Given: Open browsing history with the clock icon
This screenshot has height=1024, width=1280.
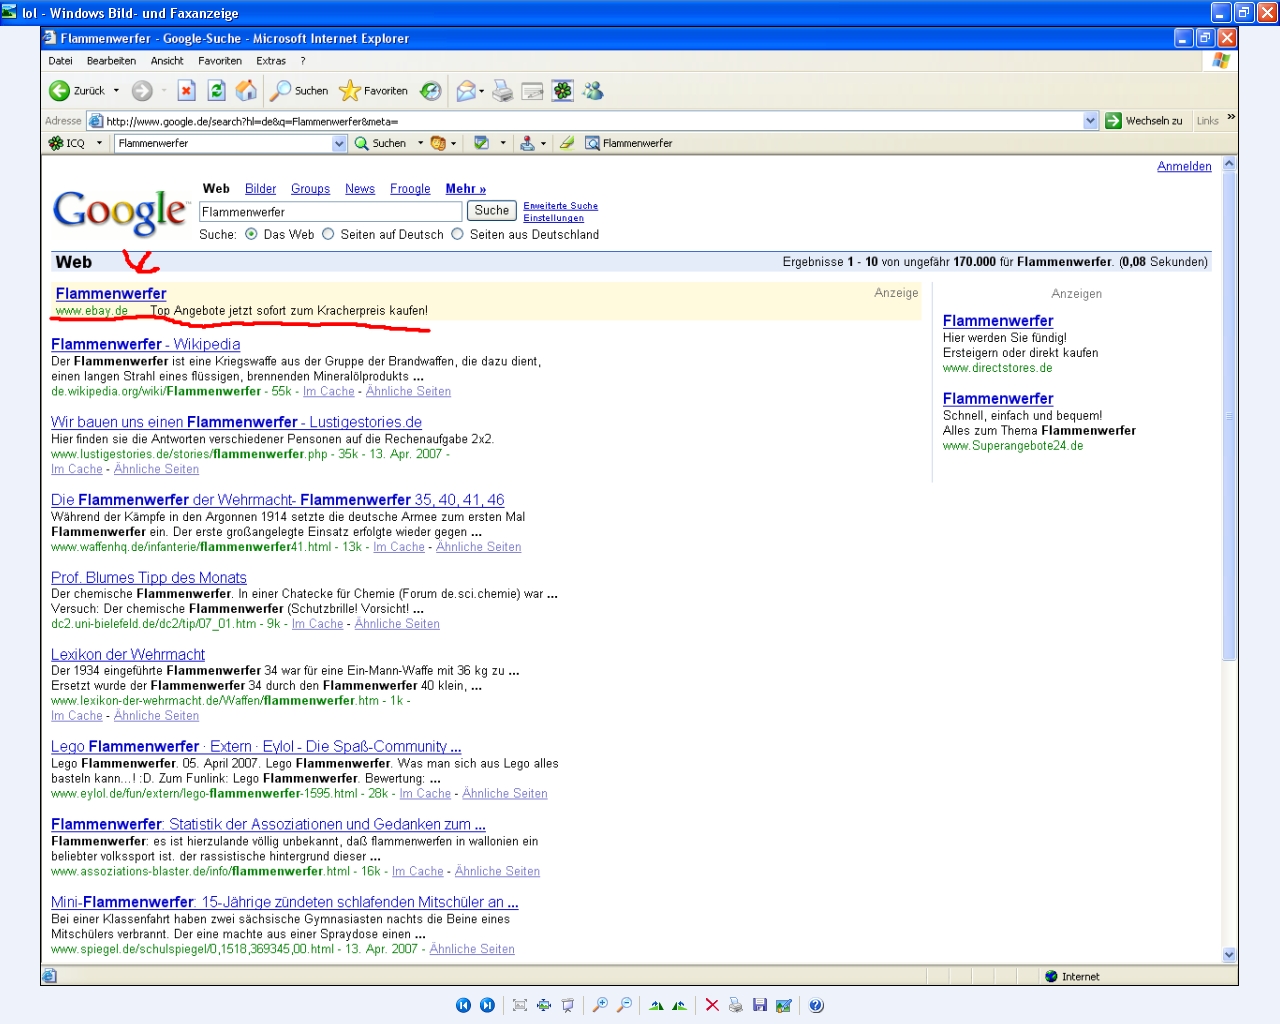Looking at the screenshot, I should tap(430, 91).
